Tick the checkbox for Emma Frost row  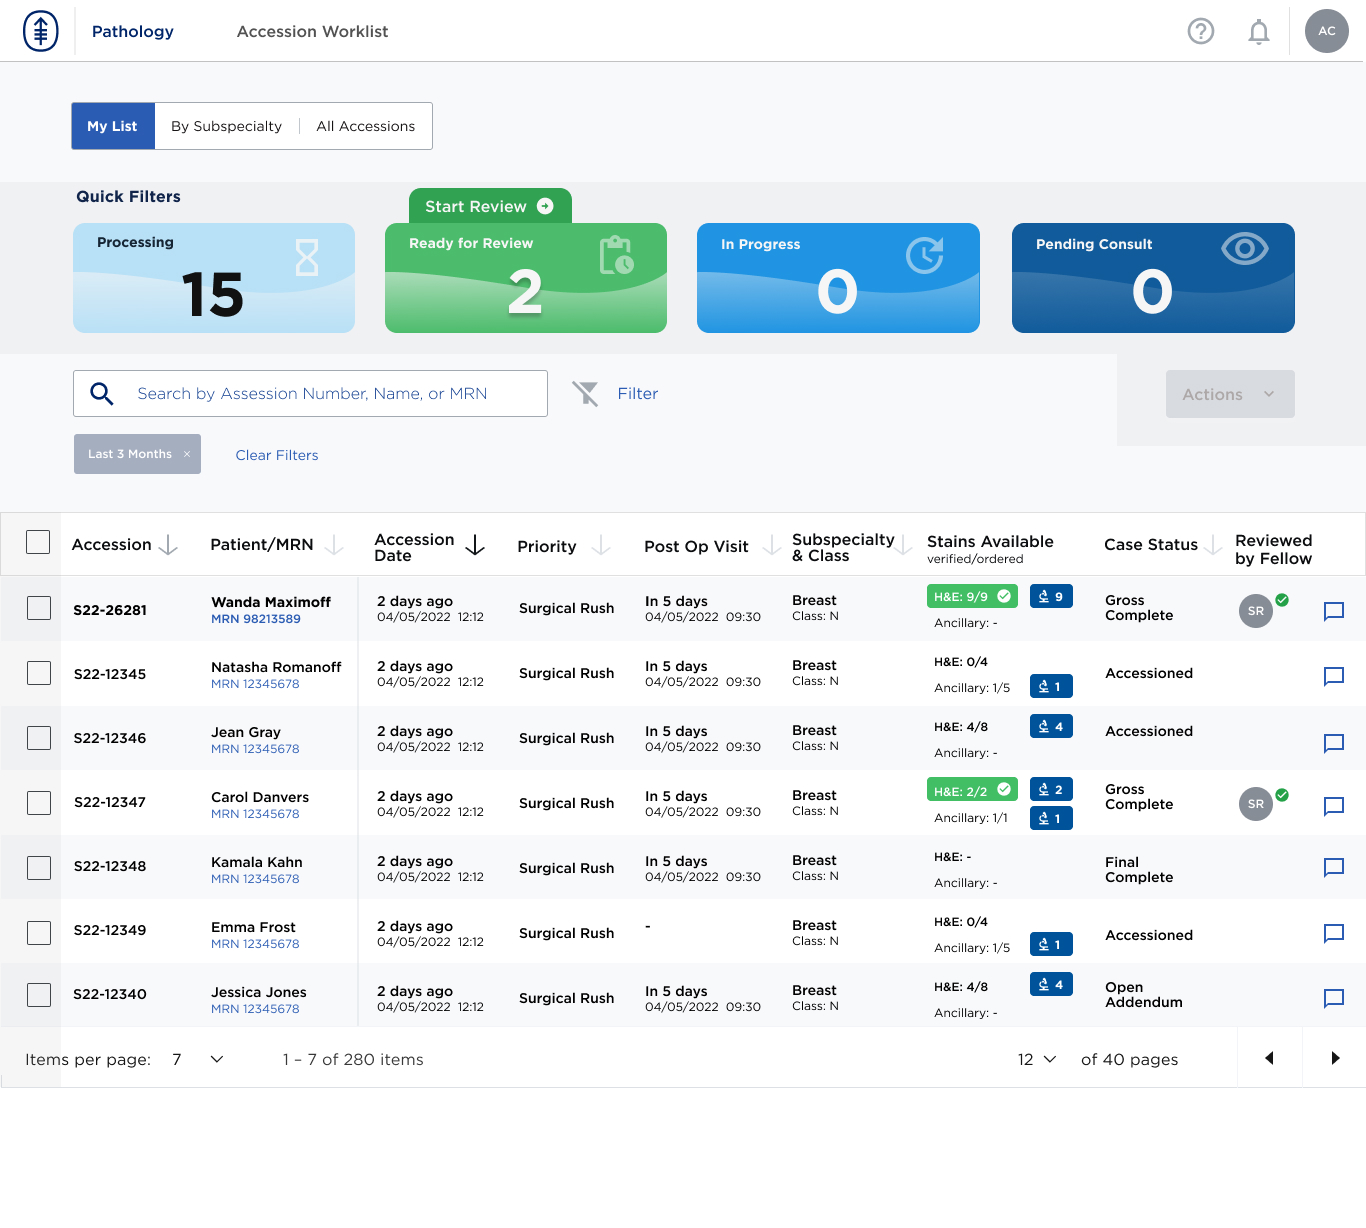(39, 933)
